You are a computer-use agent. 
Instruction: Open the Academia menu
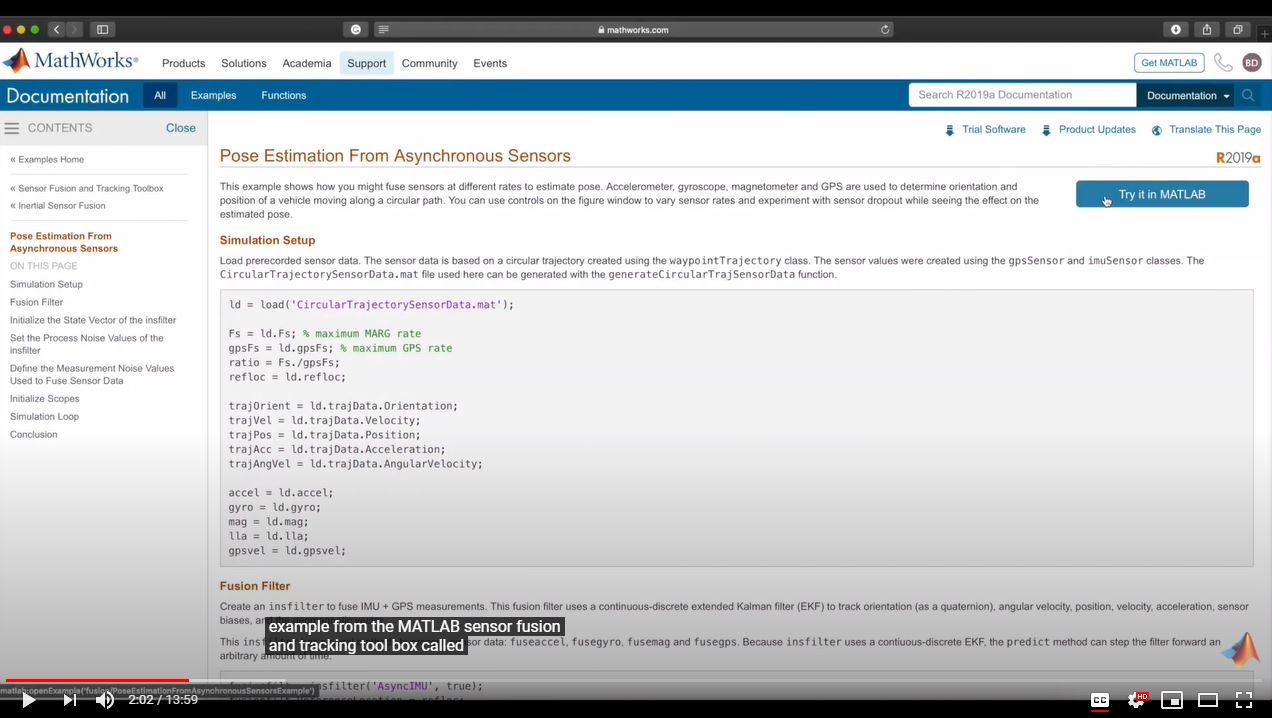307,63
